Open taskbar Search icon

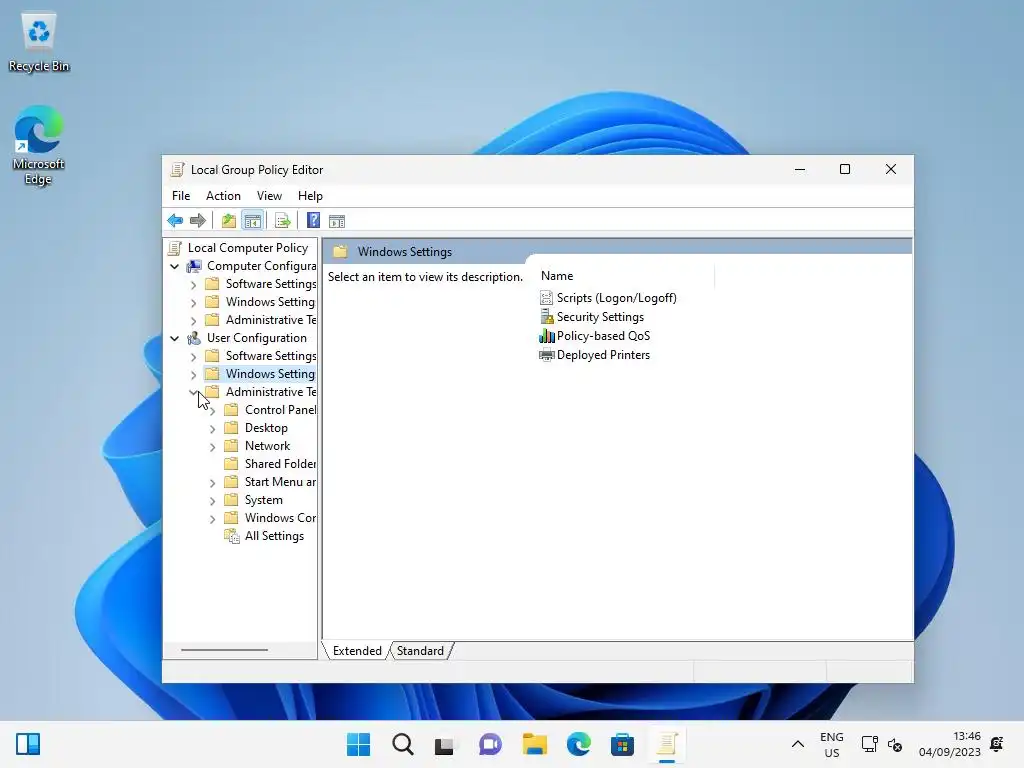point(402,744)
